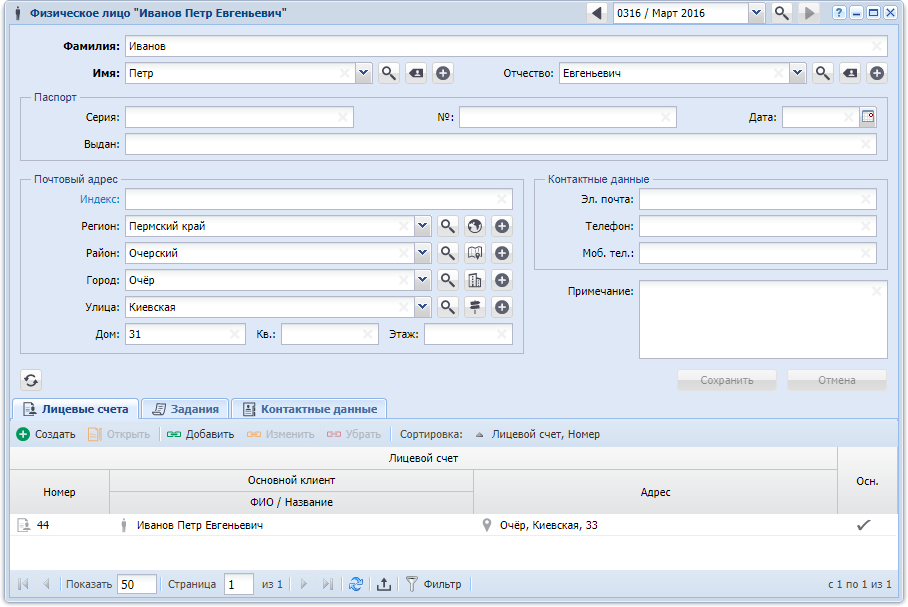The image size is (908, 607).
Task: Expand the Отчество dropdown list
Action: [798, 74]
